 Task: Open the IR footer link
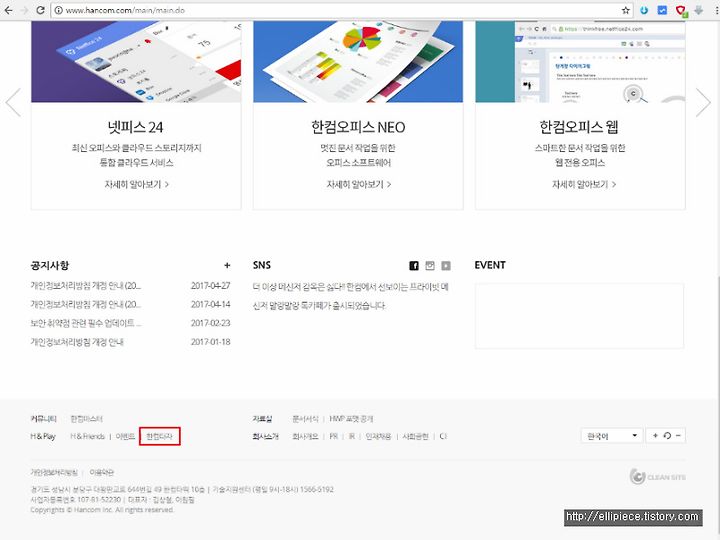(352, 436)
